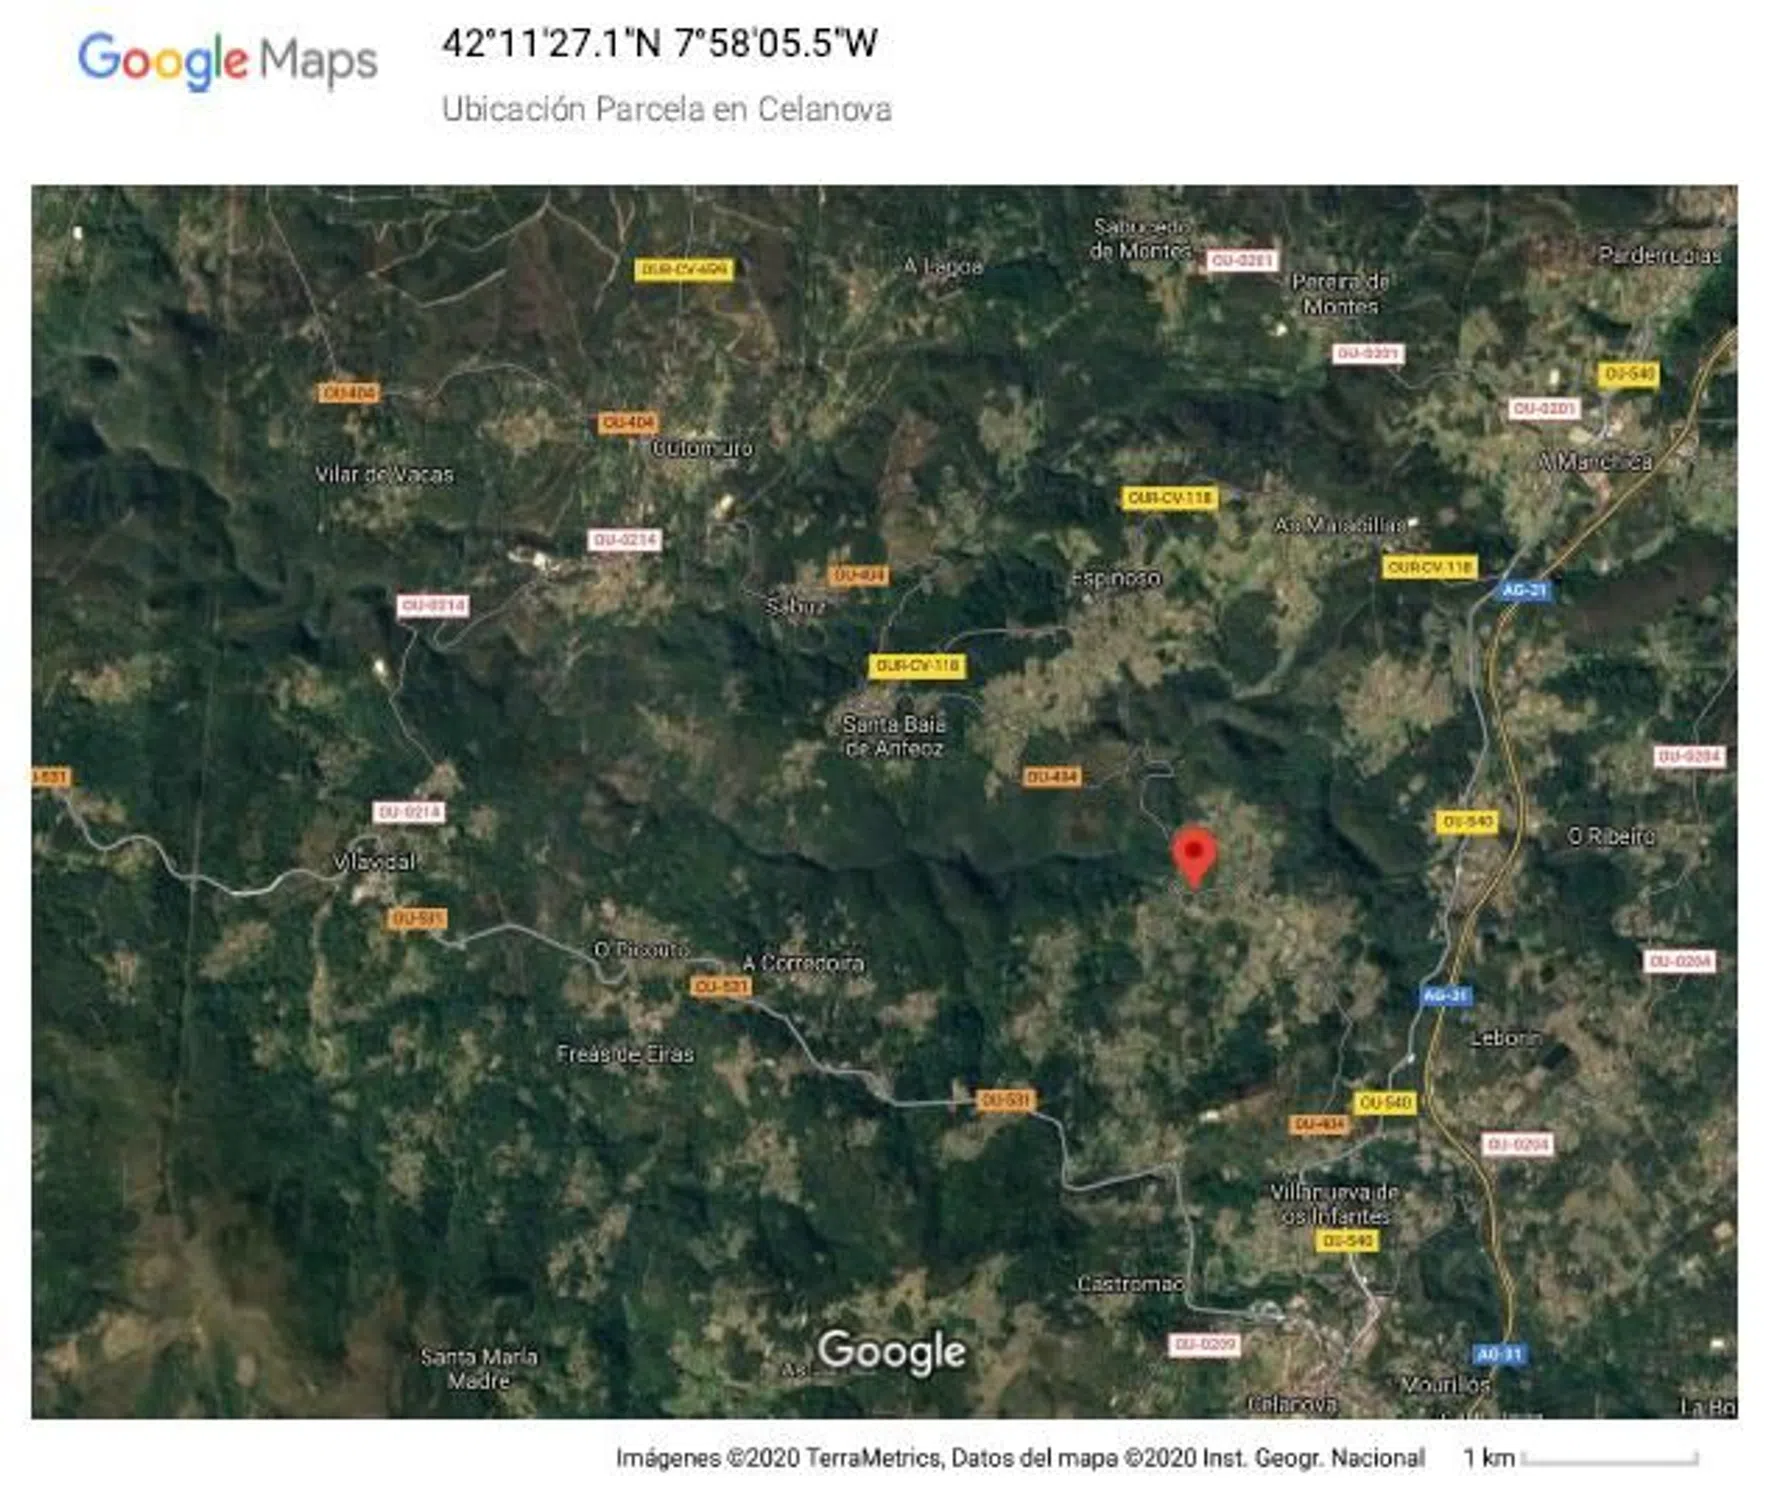Select the OU-531 badge near A Corredoira

point(720,987)
